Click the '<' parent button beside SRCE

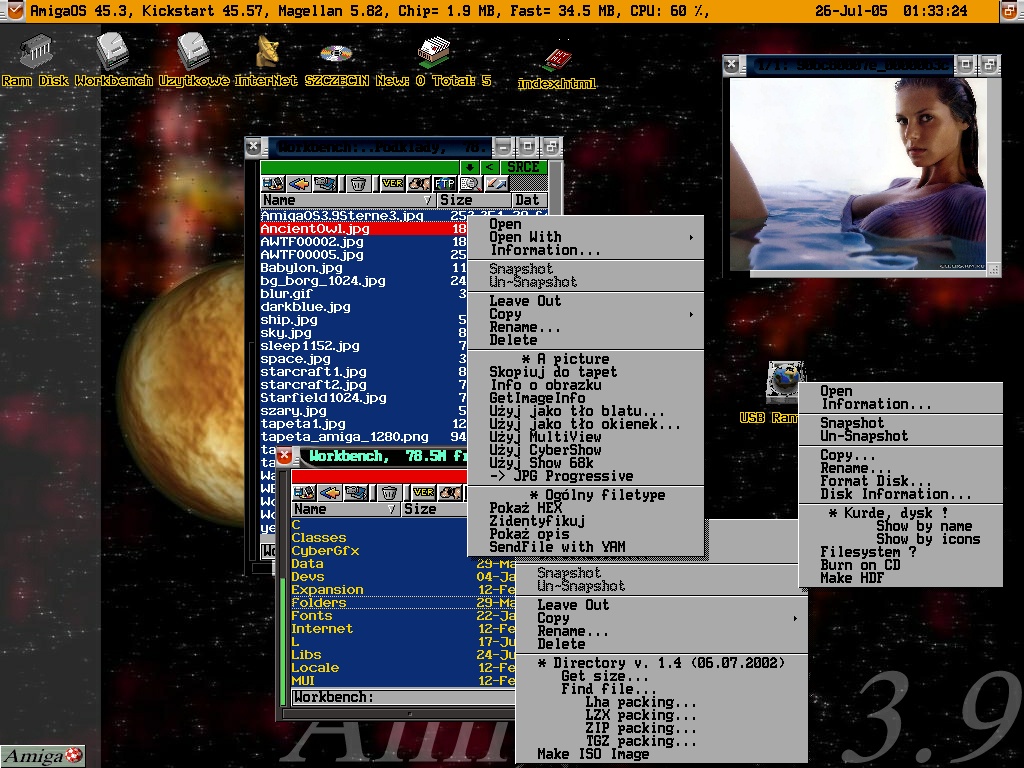point(490,167)
